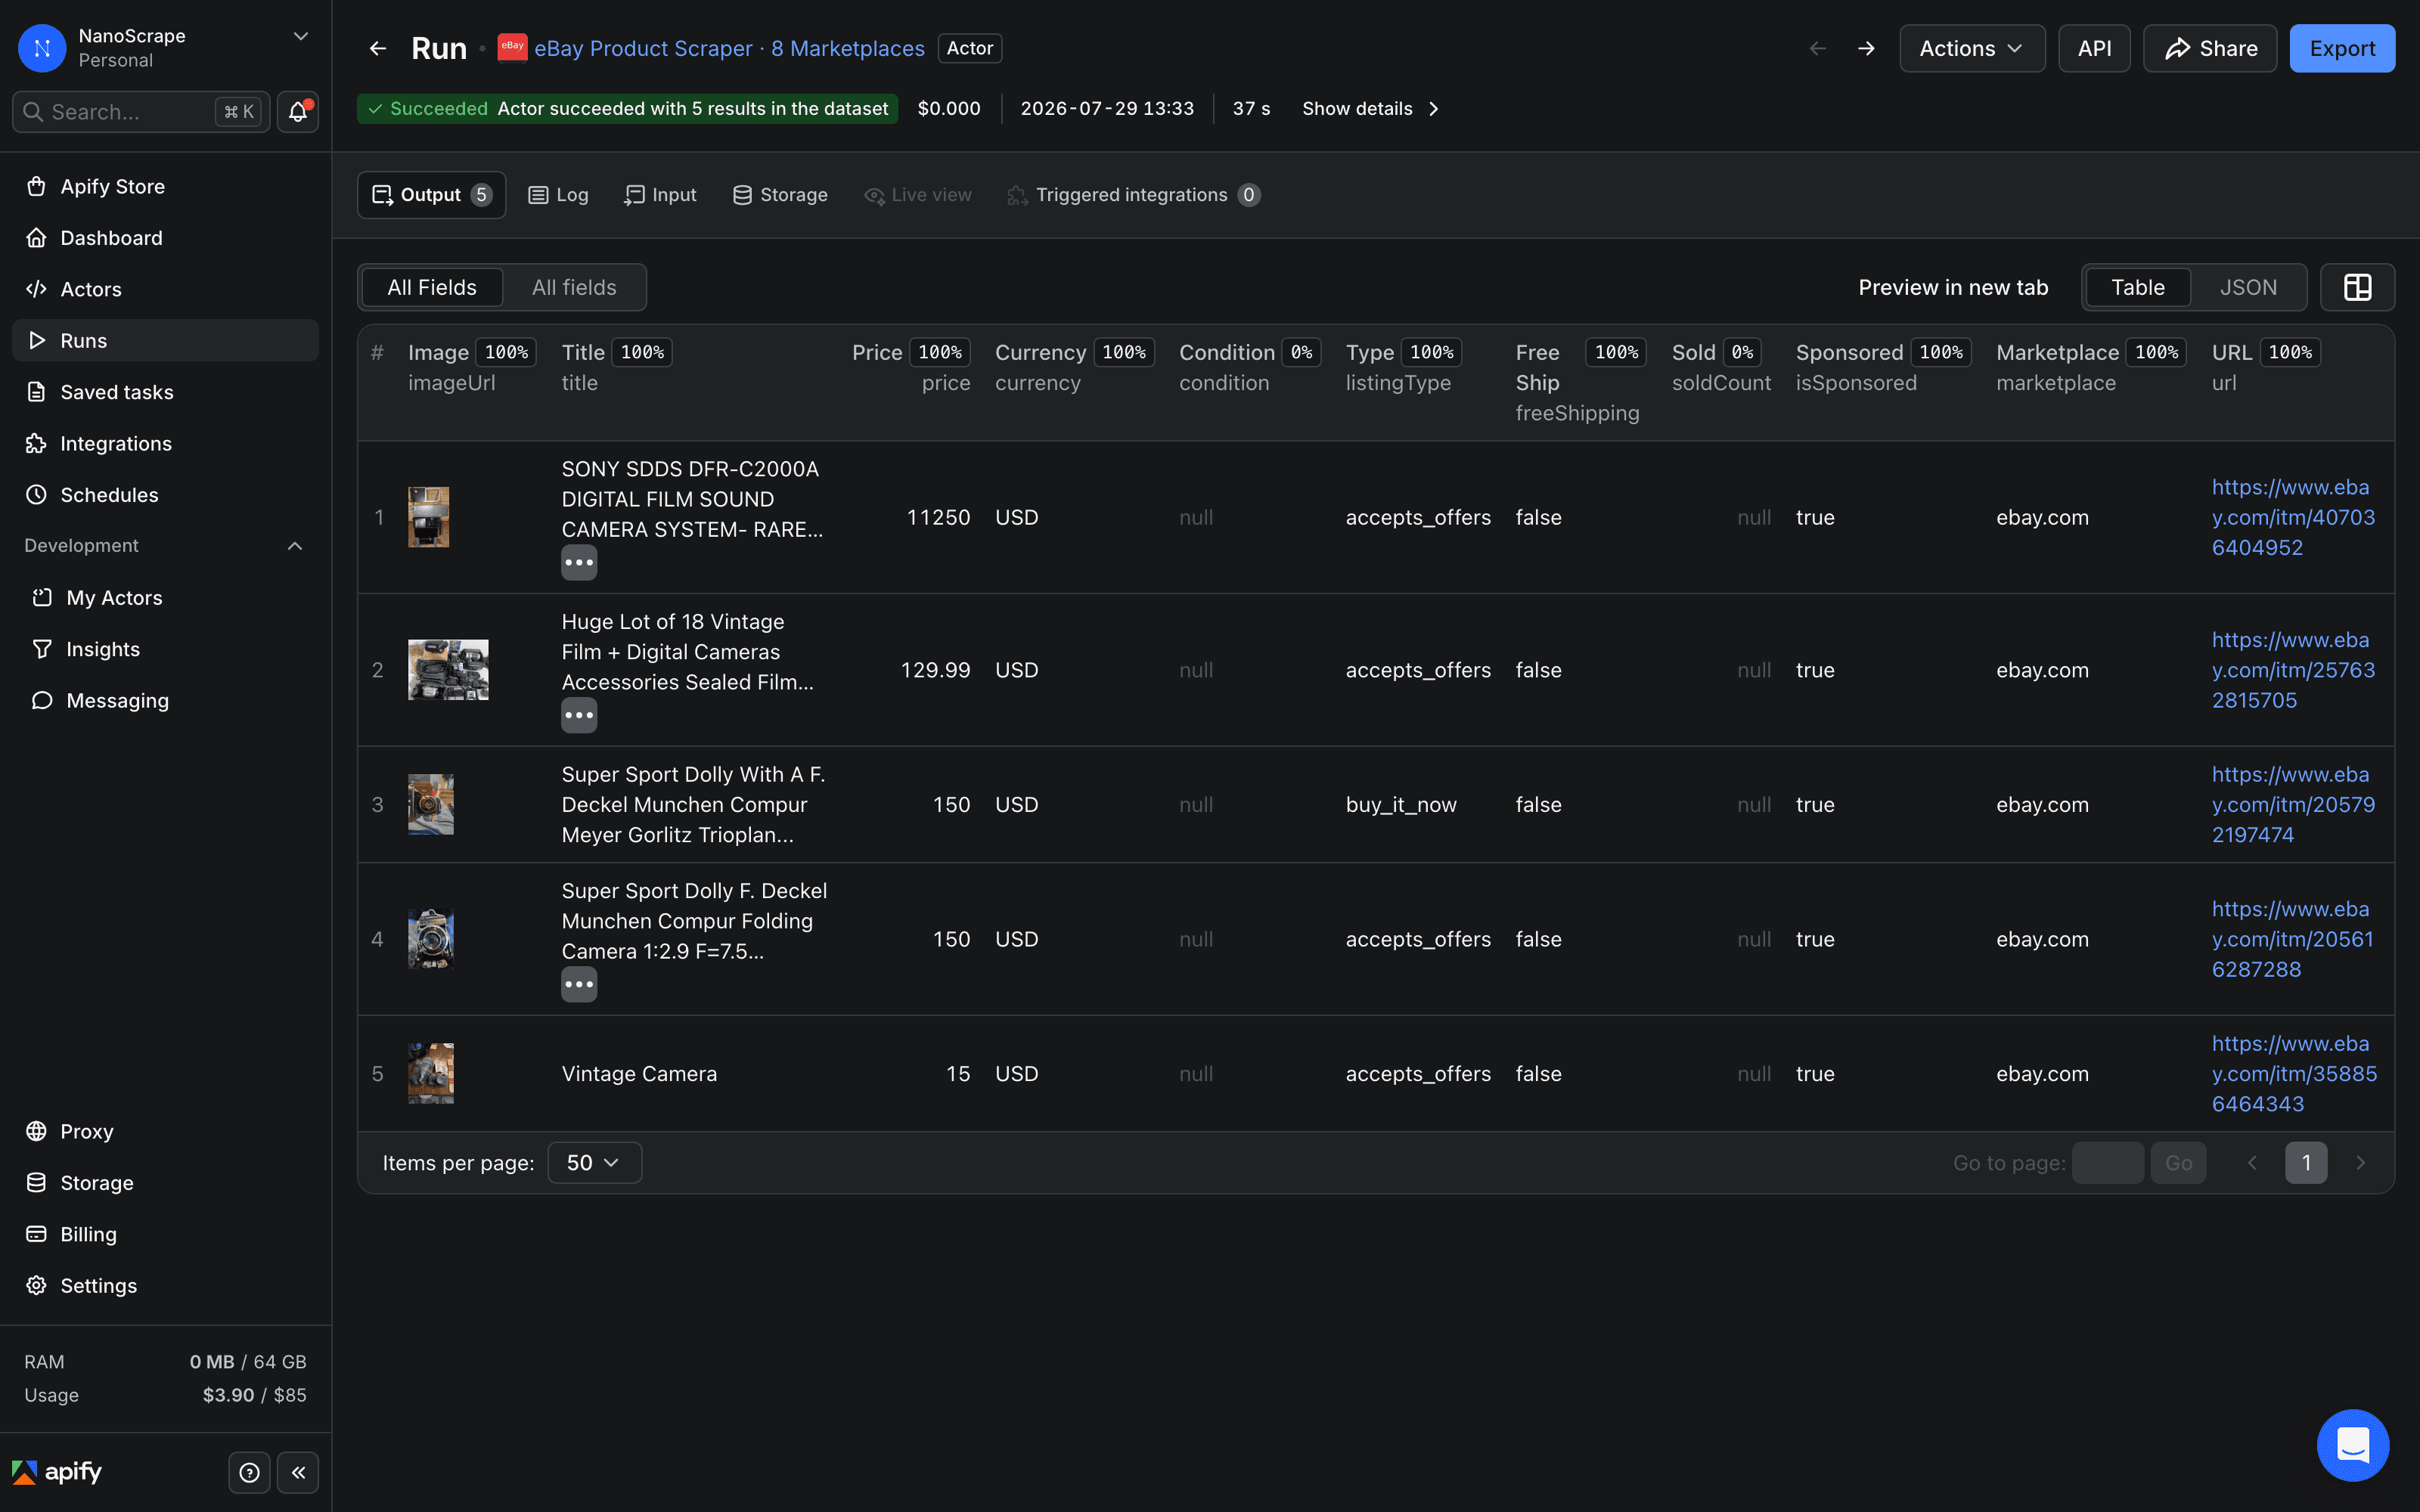The height and width of the screenshot is (1512, 2420).
Task: Expand Show details
Action: click(1371, 109)
